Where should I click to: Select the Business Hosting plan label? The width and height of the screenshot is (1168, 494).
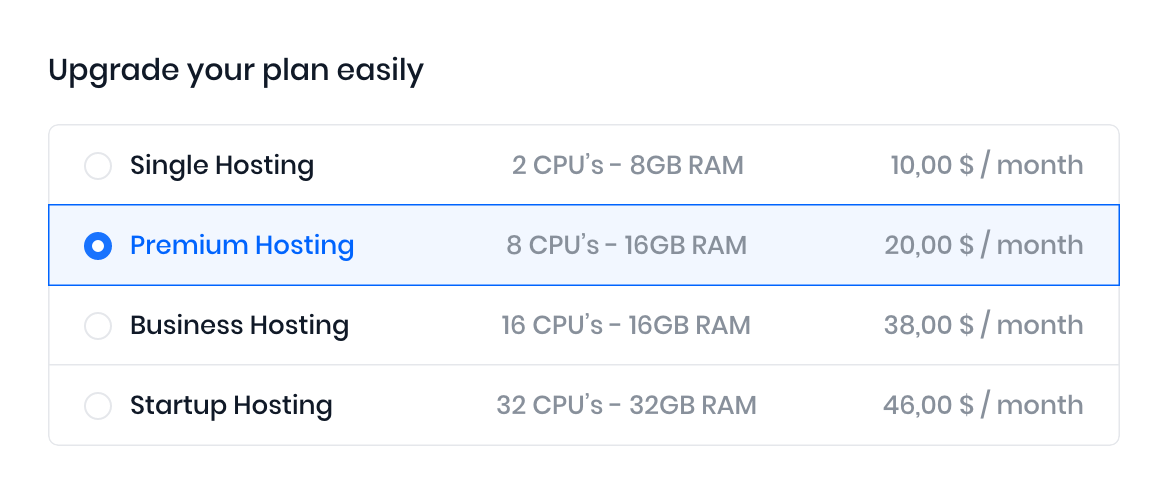240,325
